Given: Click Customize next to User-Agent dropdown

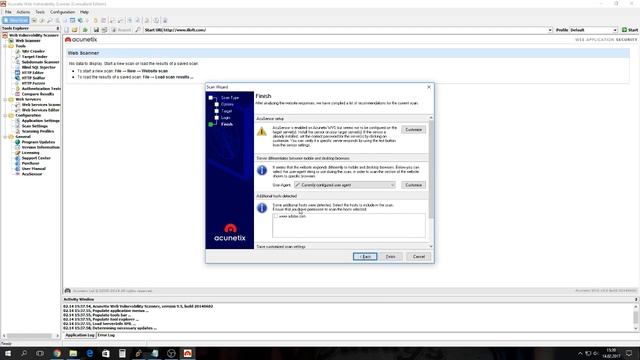Looking at the screenshot, I should 413,185.
